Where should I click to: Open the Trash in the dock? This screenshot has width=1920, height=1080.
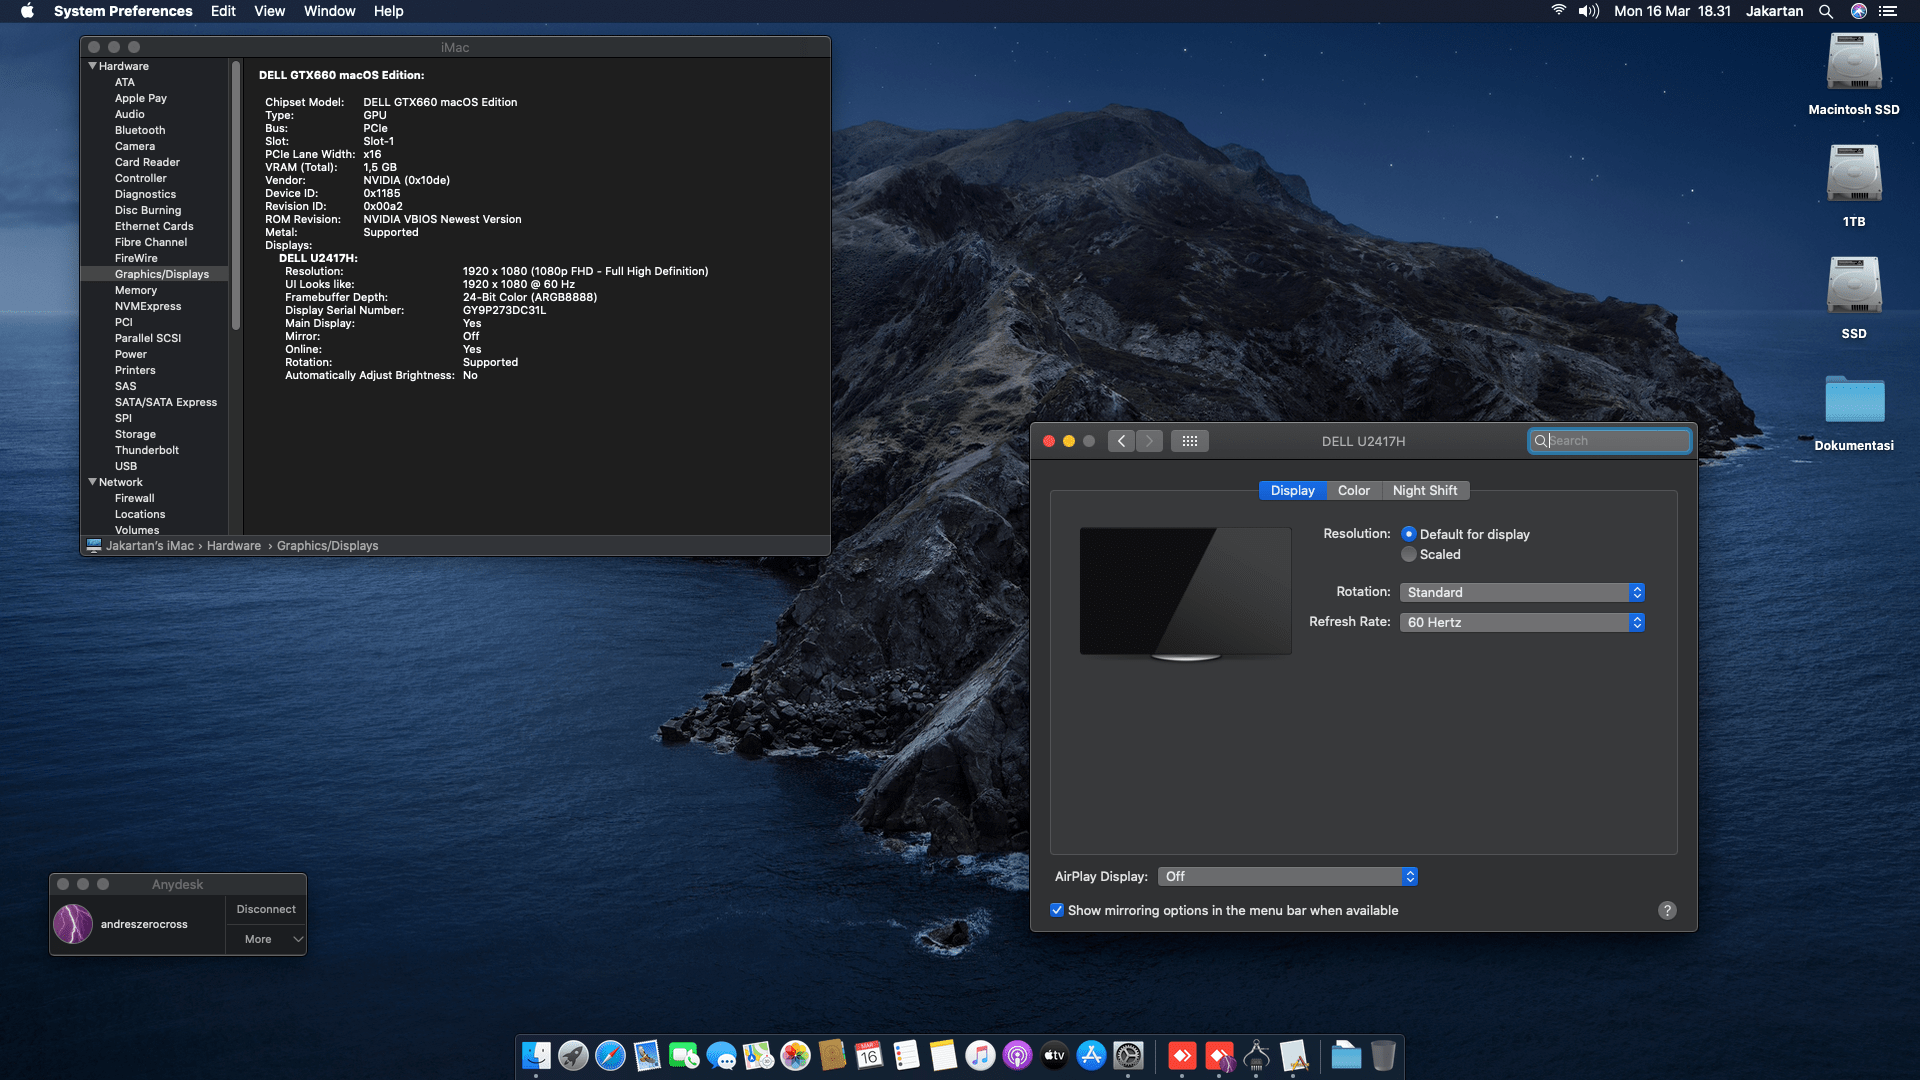pos(1383,1055)
